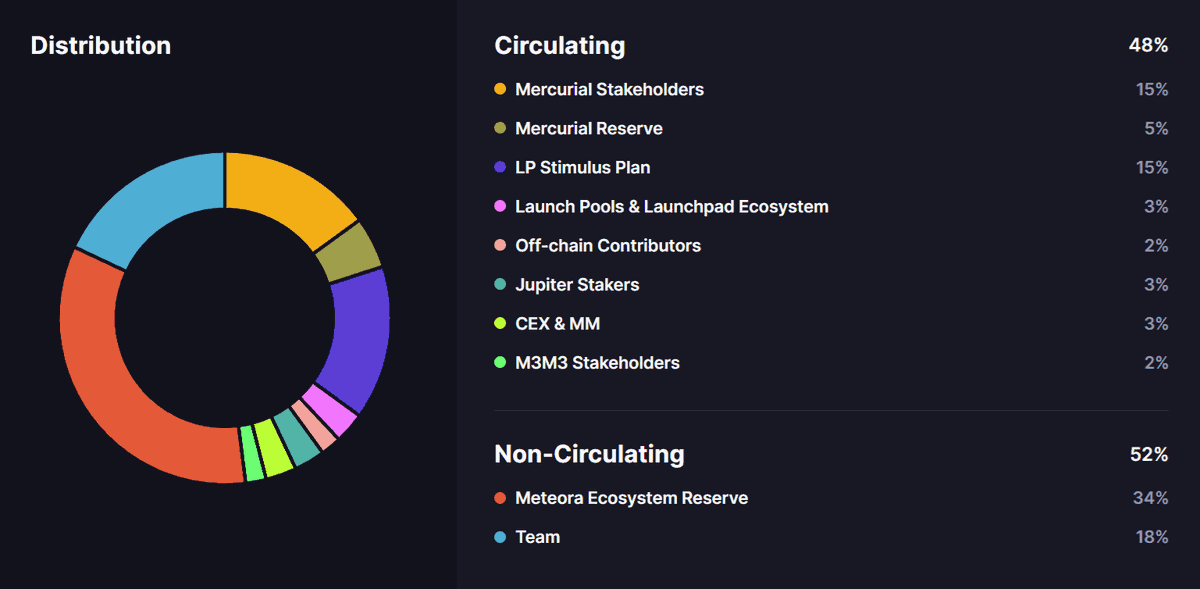Click the 48% Circulating total
This screenshot has height=589, width=1200.
1148,46
